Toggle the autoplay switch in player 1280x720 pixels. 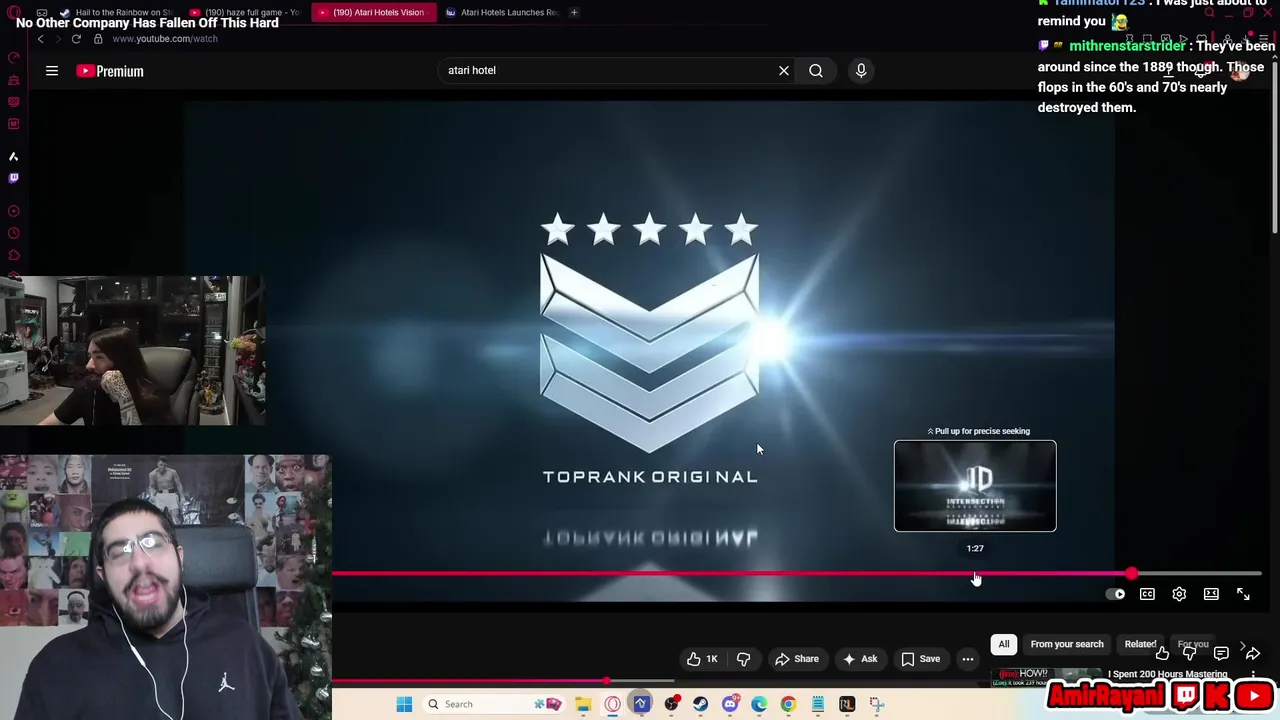1115,594
